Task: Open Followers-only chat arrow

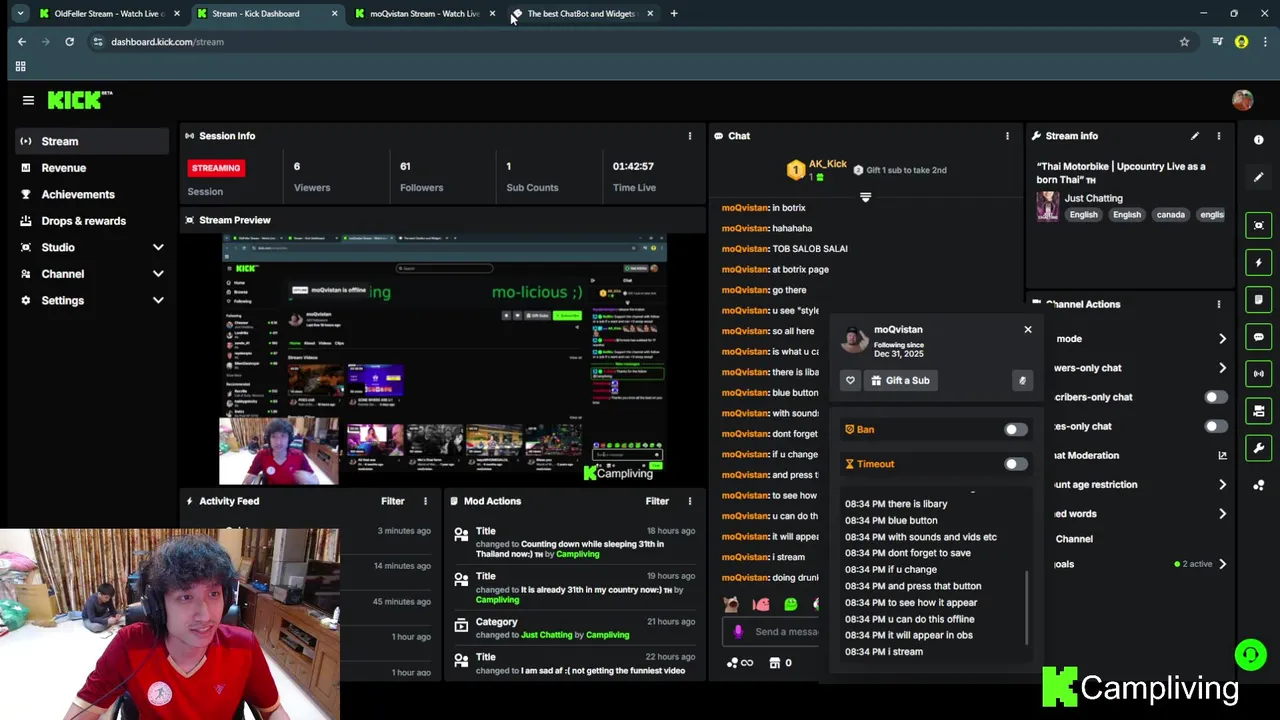Action: pyautogui.click(x=1222, y=368)
